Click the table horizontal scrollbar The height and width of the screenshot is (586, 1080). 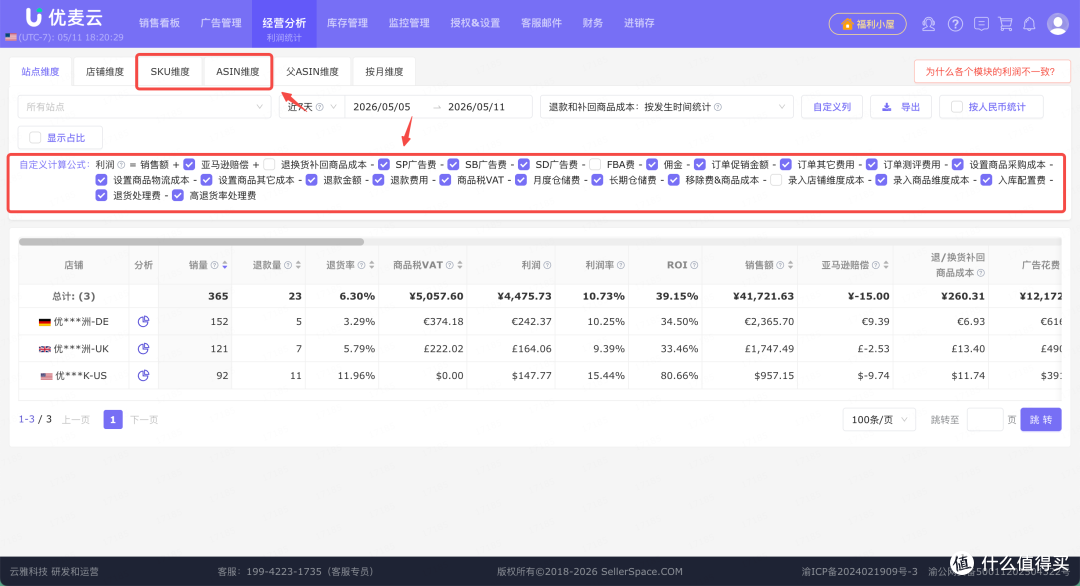pyautogui.click(x=191, y=242)
